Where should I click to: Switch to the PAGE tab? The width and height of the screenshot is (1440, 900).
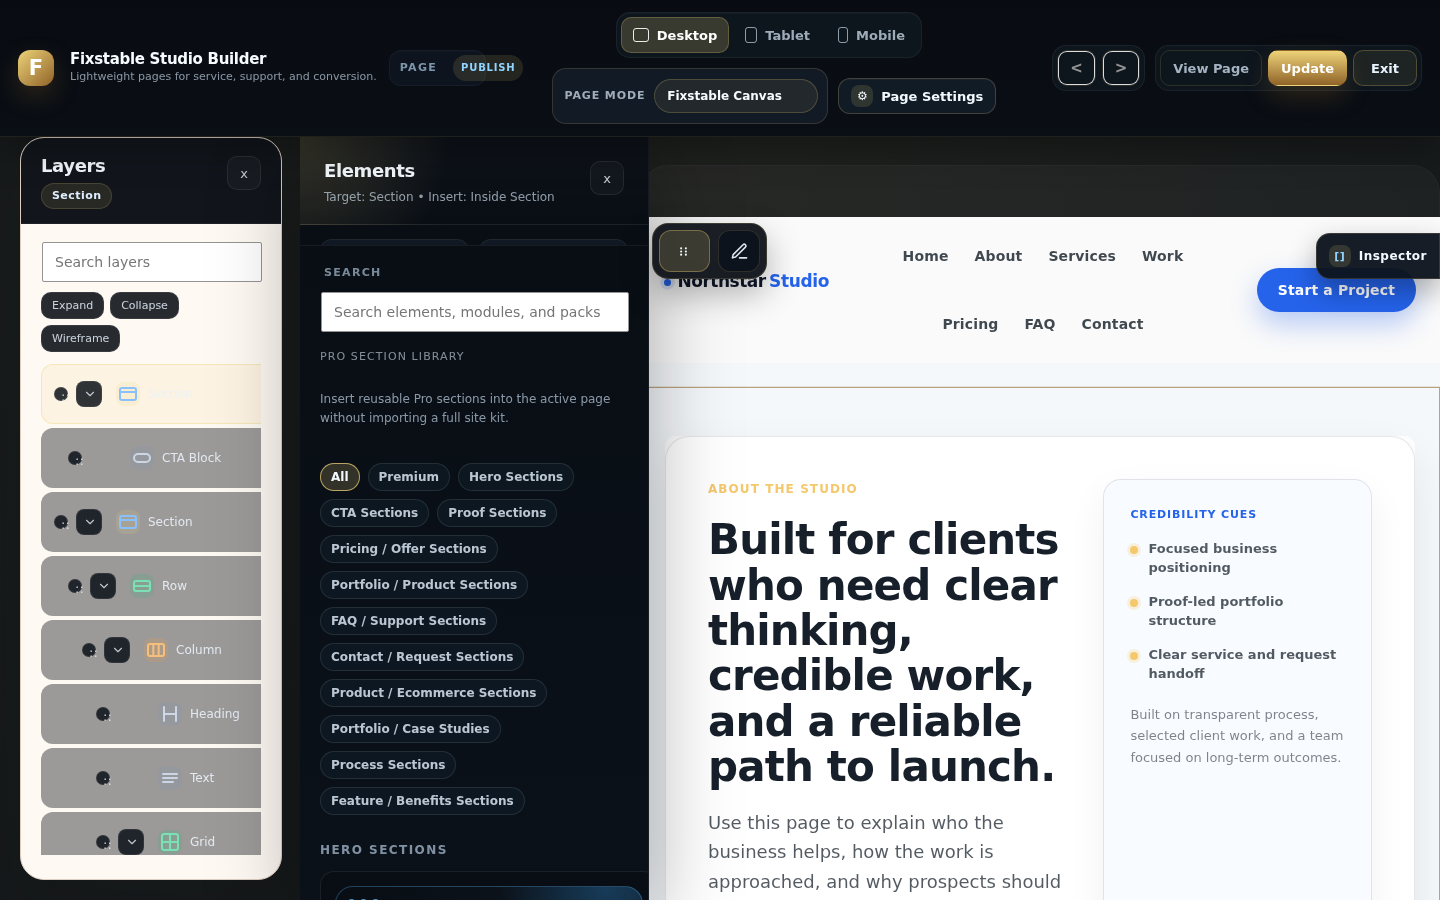[x=418, y=68]
